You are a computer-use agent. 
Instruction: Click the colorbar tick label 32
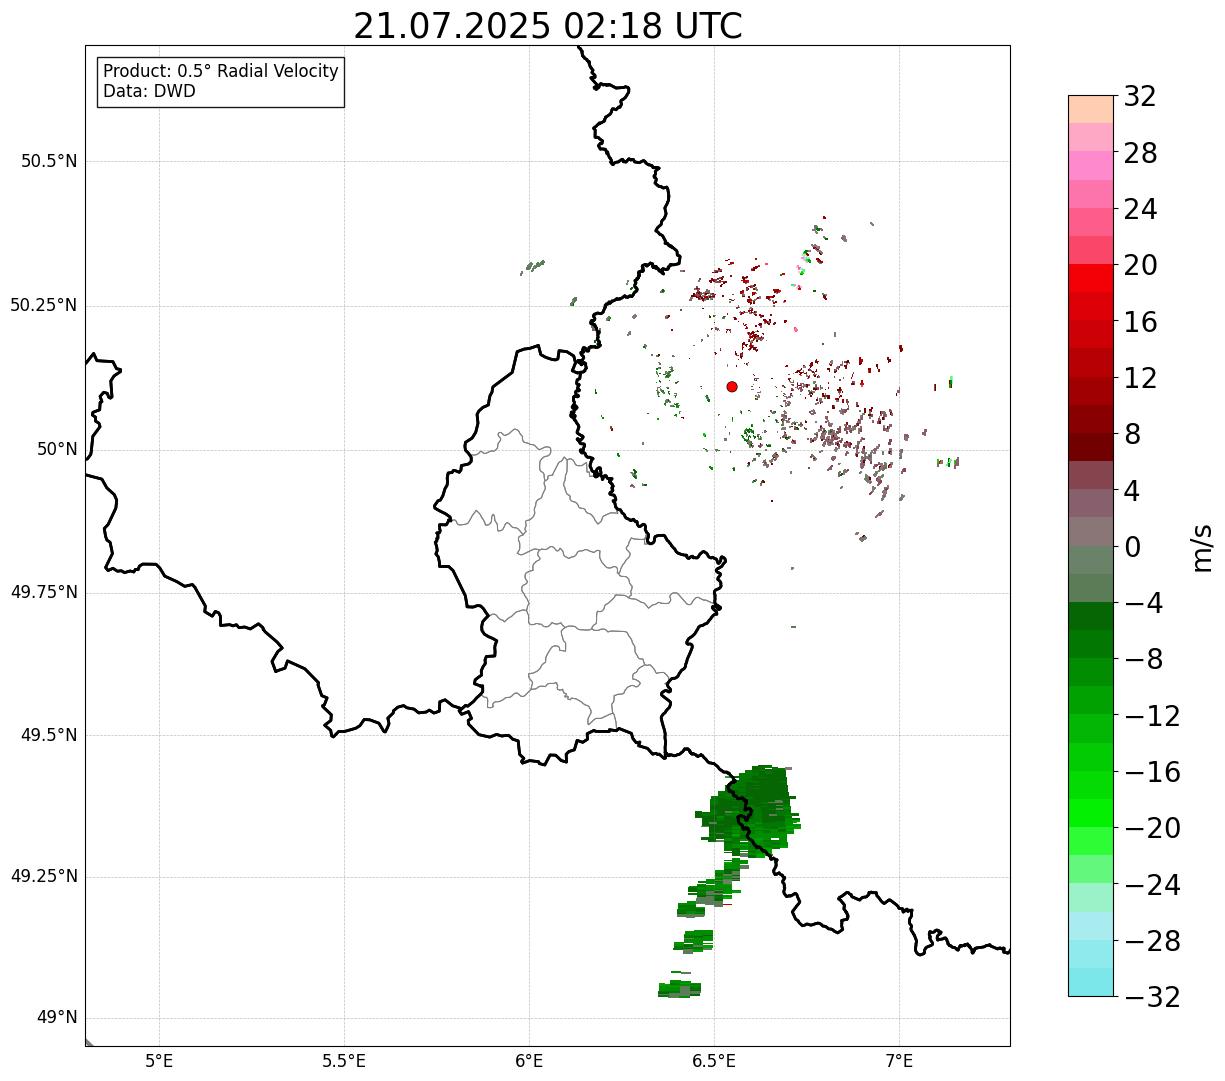coord(1140,96)
